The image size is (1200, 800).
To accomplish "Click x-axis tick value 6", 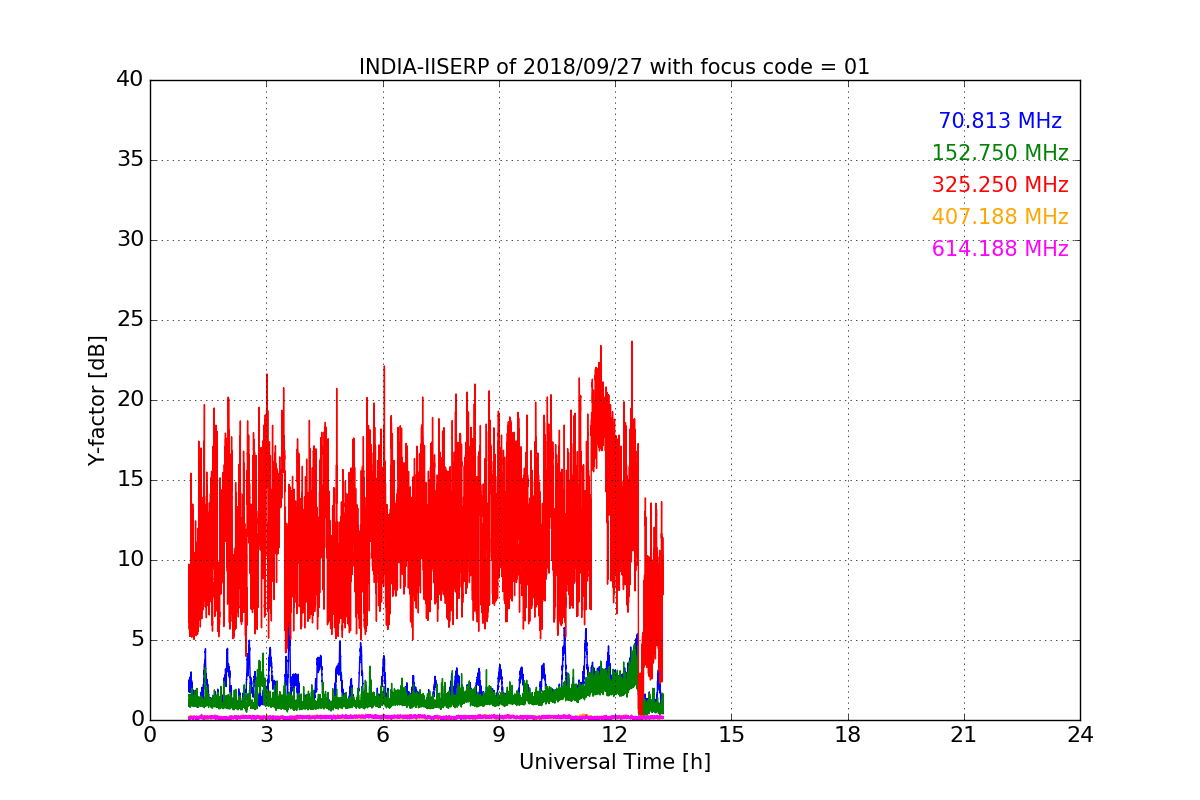I will [x=382, y=735].
